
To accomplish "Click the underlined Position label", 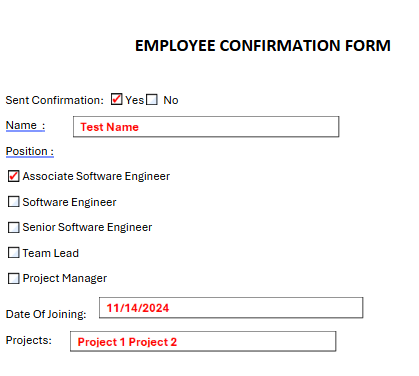I will point(30,151).
